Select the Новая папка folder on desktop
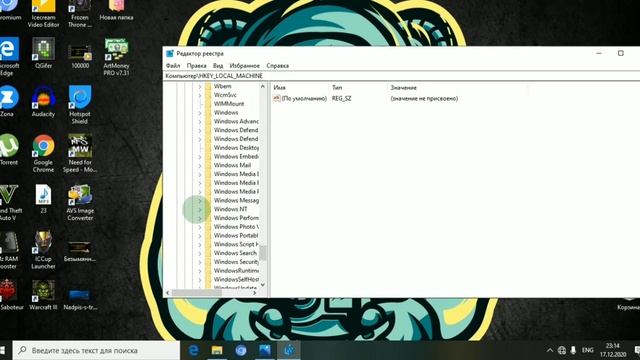The image size is (640, 360). (116, 10)
